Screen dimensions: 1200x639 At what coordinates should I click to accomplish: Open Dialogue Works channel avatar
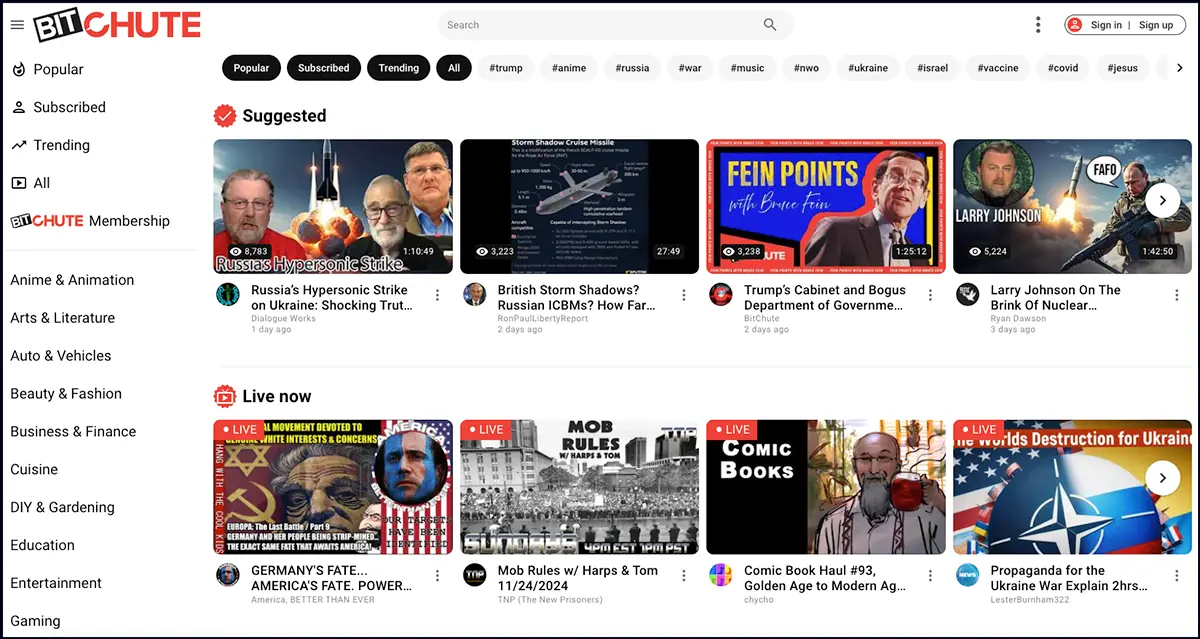228,294
